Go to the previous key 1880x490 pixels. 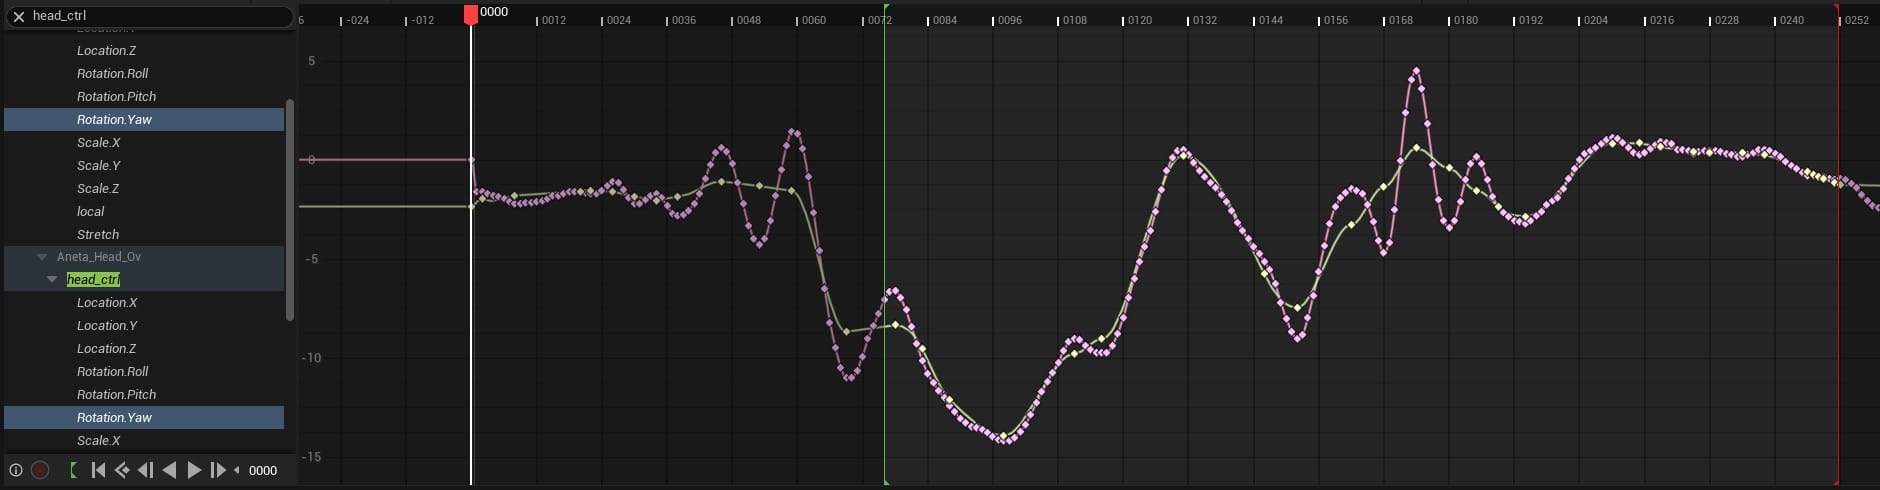[x=122, y=470]
